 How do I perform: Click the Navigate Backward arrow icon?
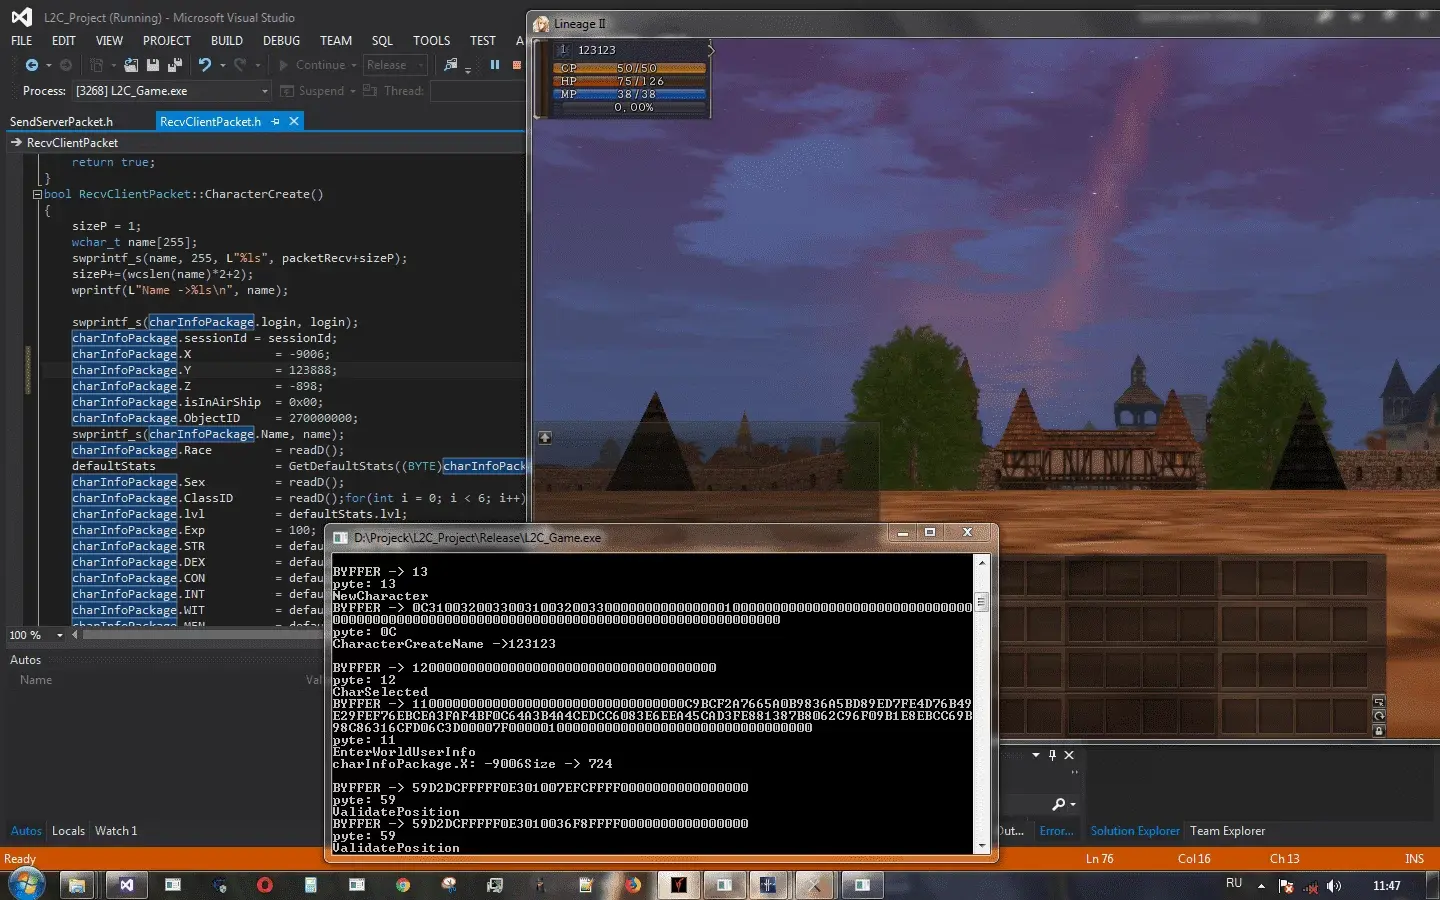point(31,65)
